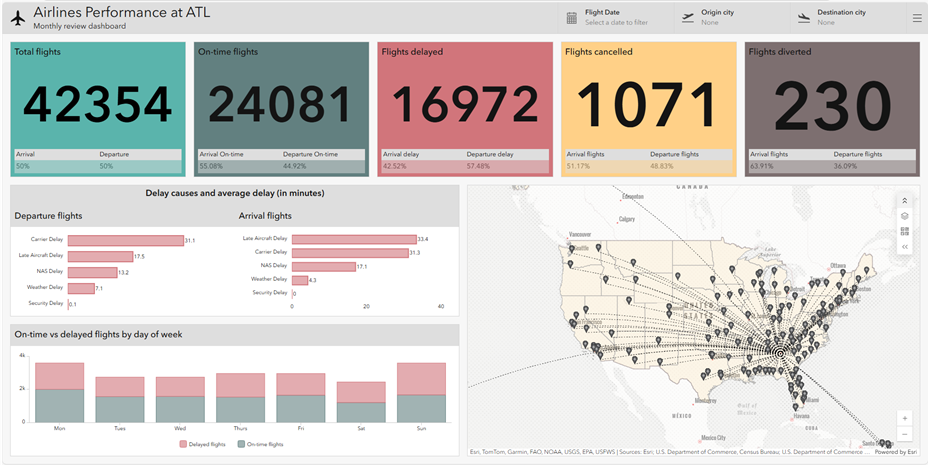This screenshot has width=928, height=465.
Task: Collapse map toolbar sideways with double left chevron
Action: [x=904, y=247]
